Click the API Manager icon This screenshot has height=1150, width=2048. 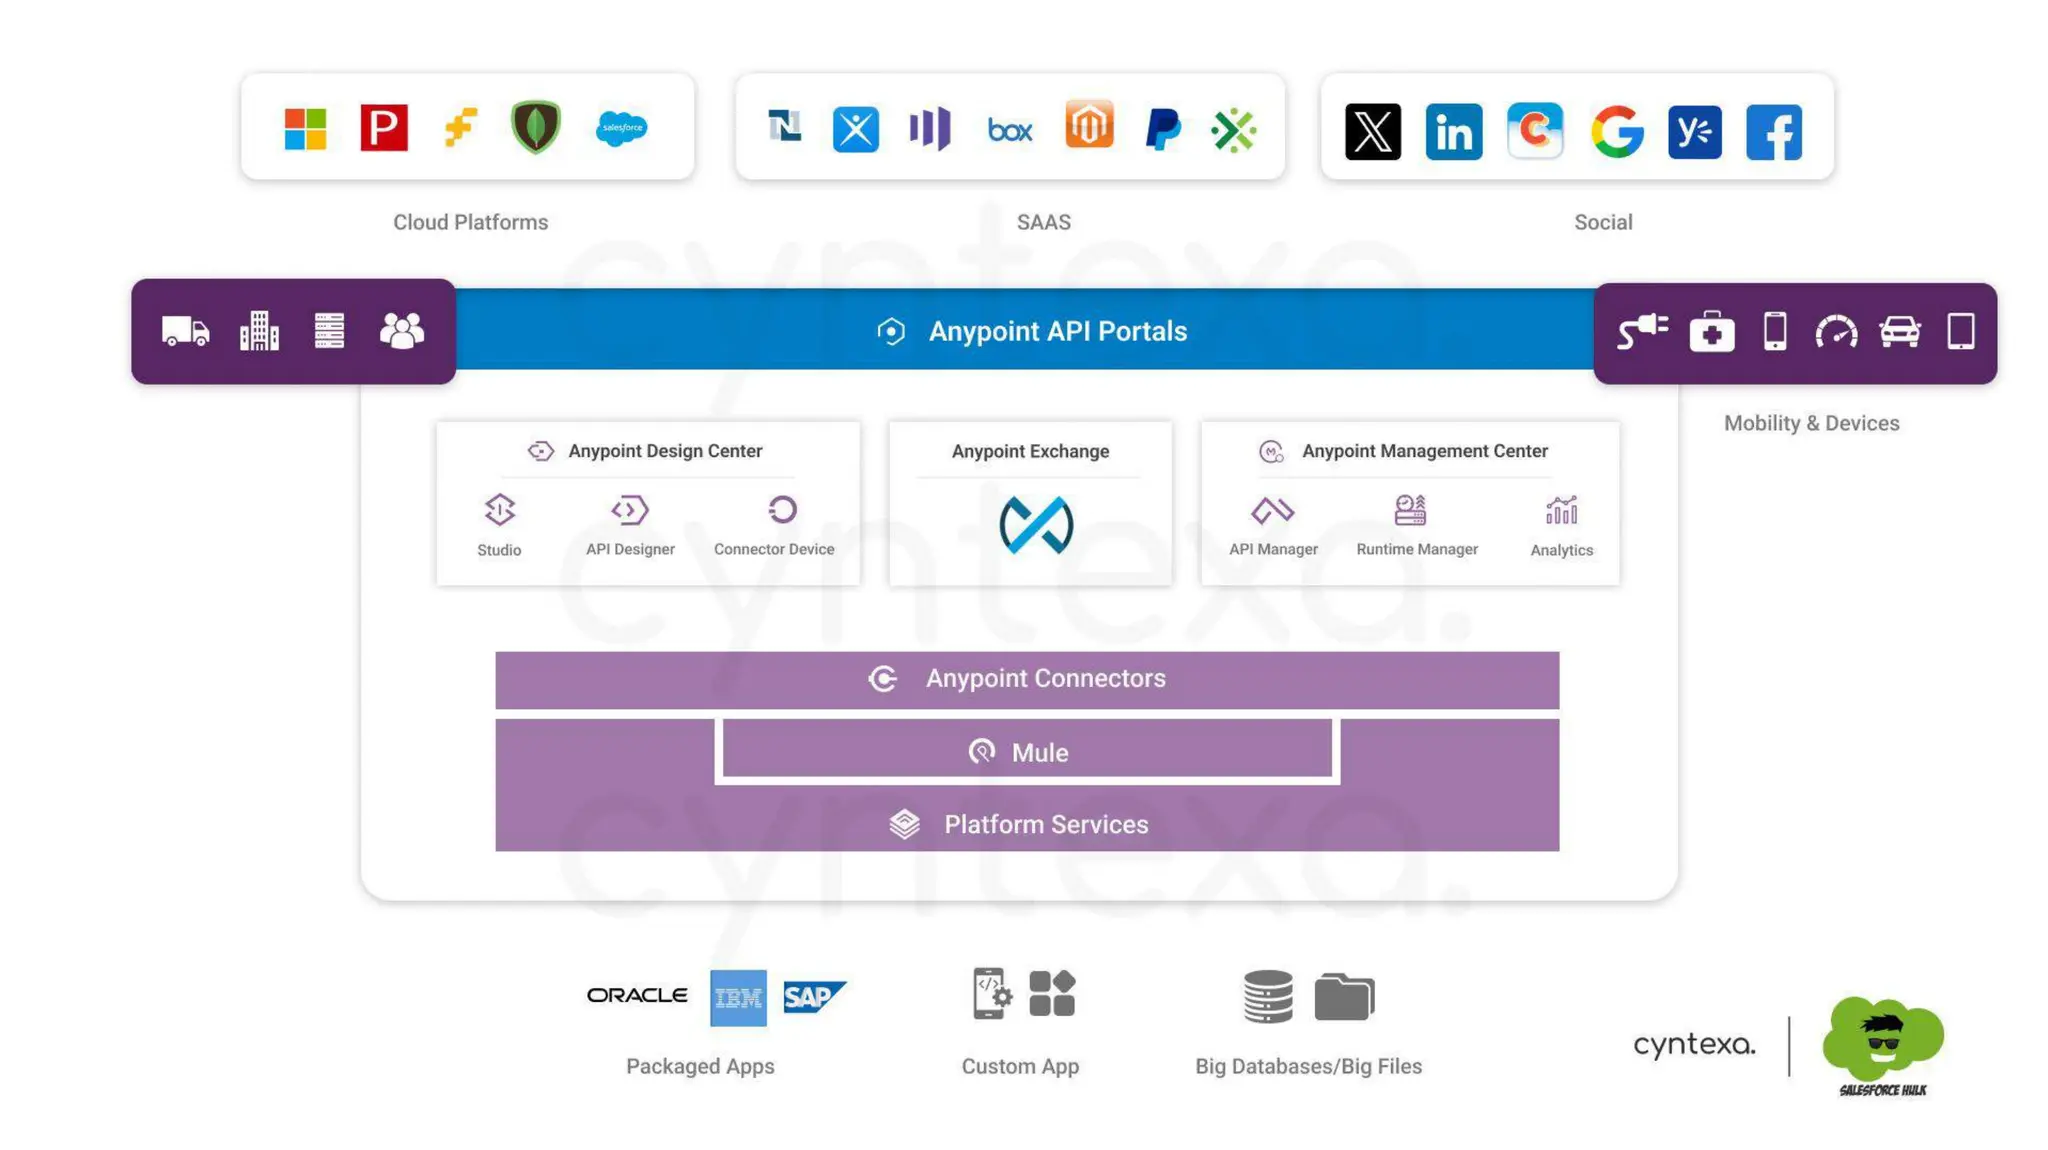click(1273, 511)
